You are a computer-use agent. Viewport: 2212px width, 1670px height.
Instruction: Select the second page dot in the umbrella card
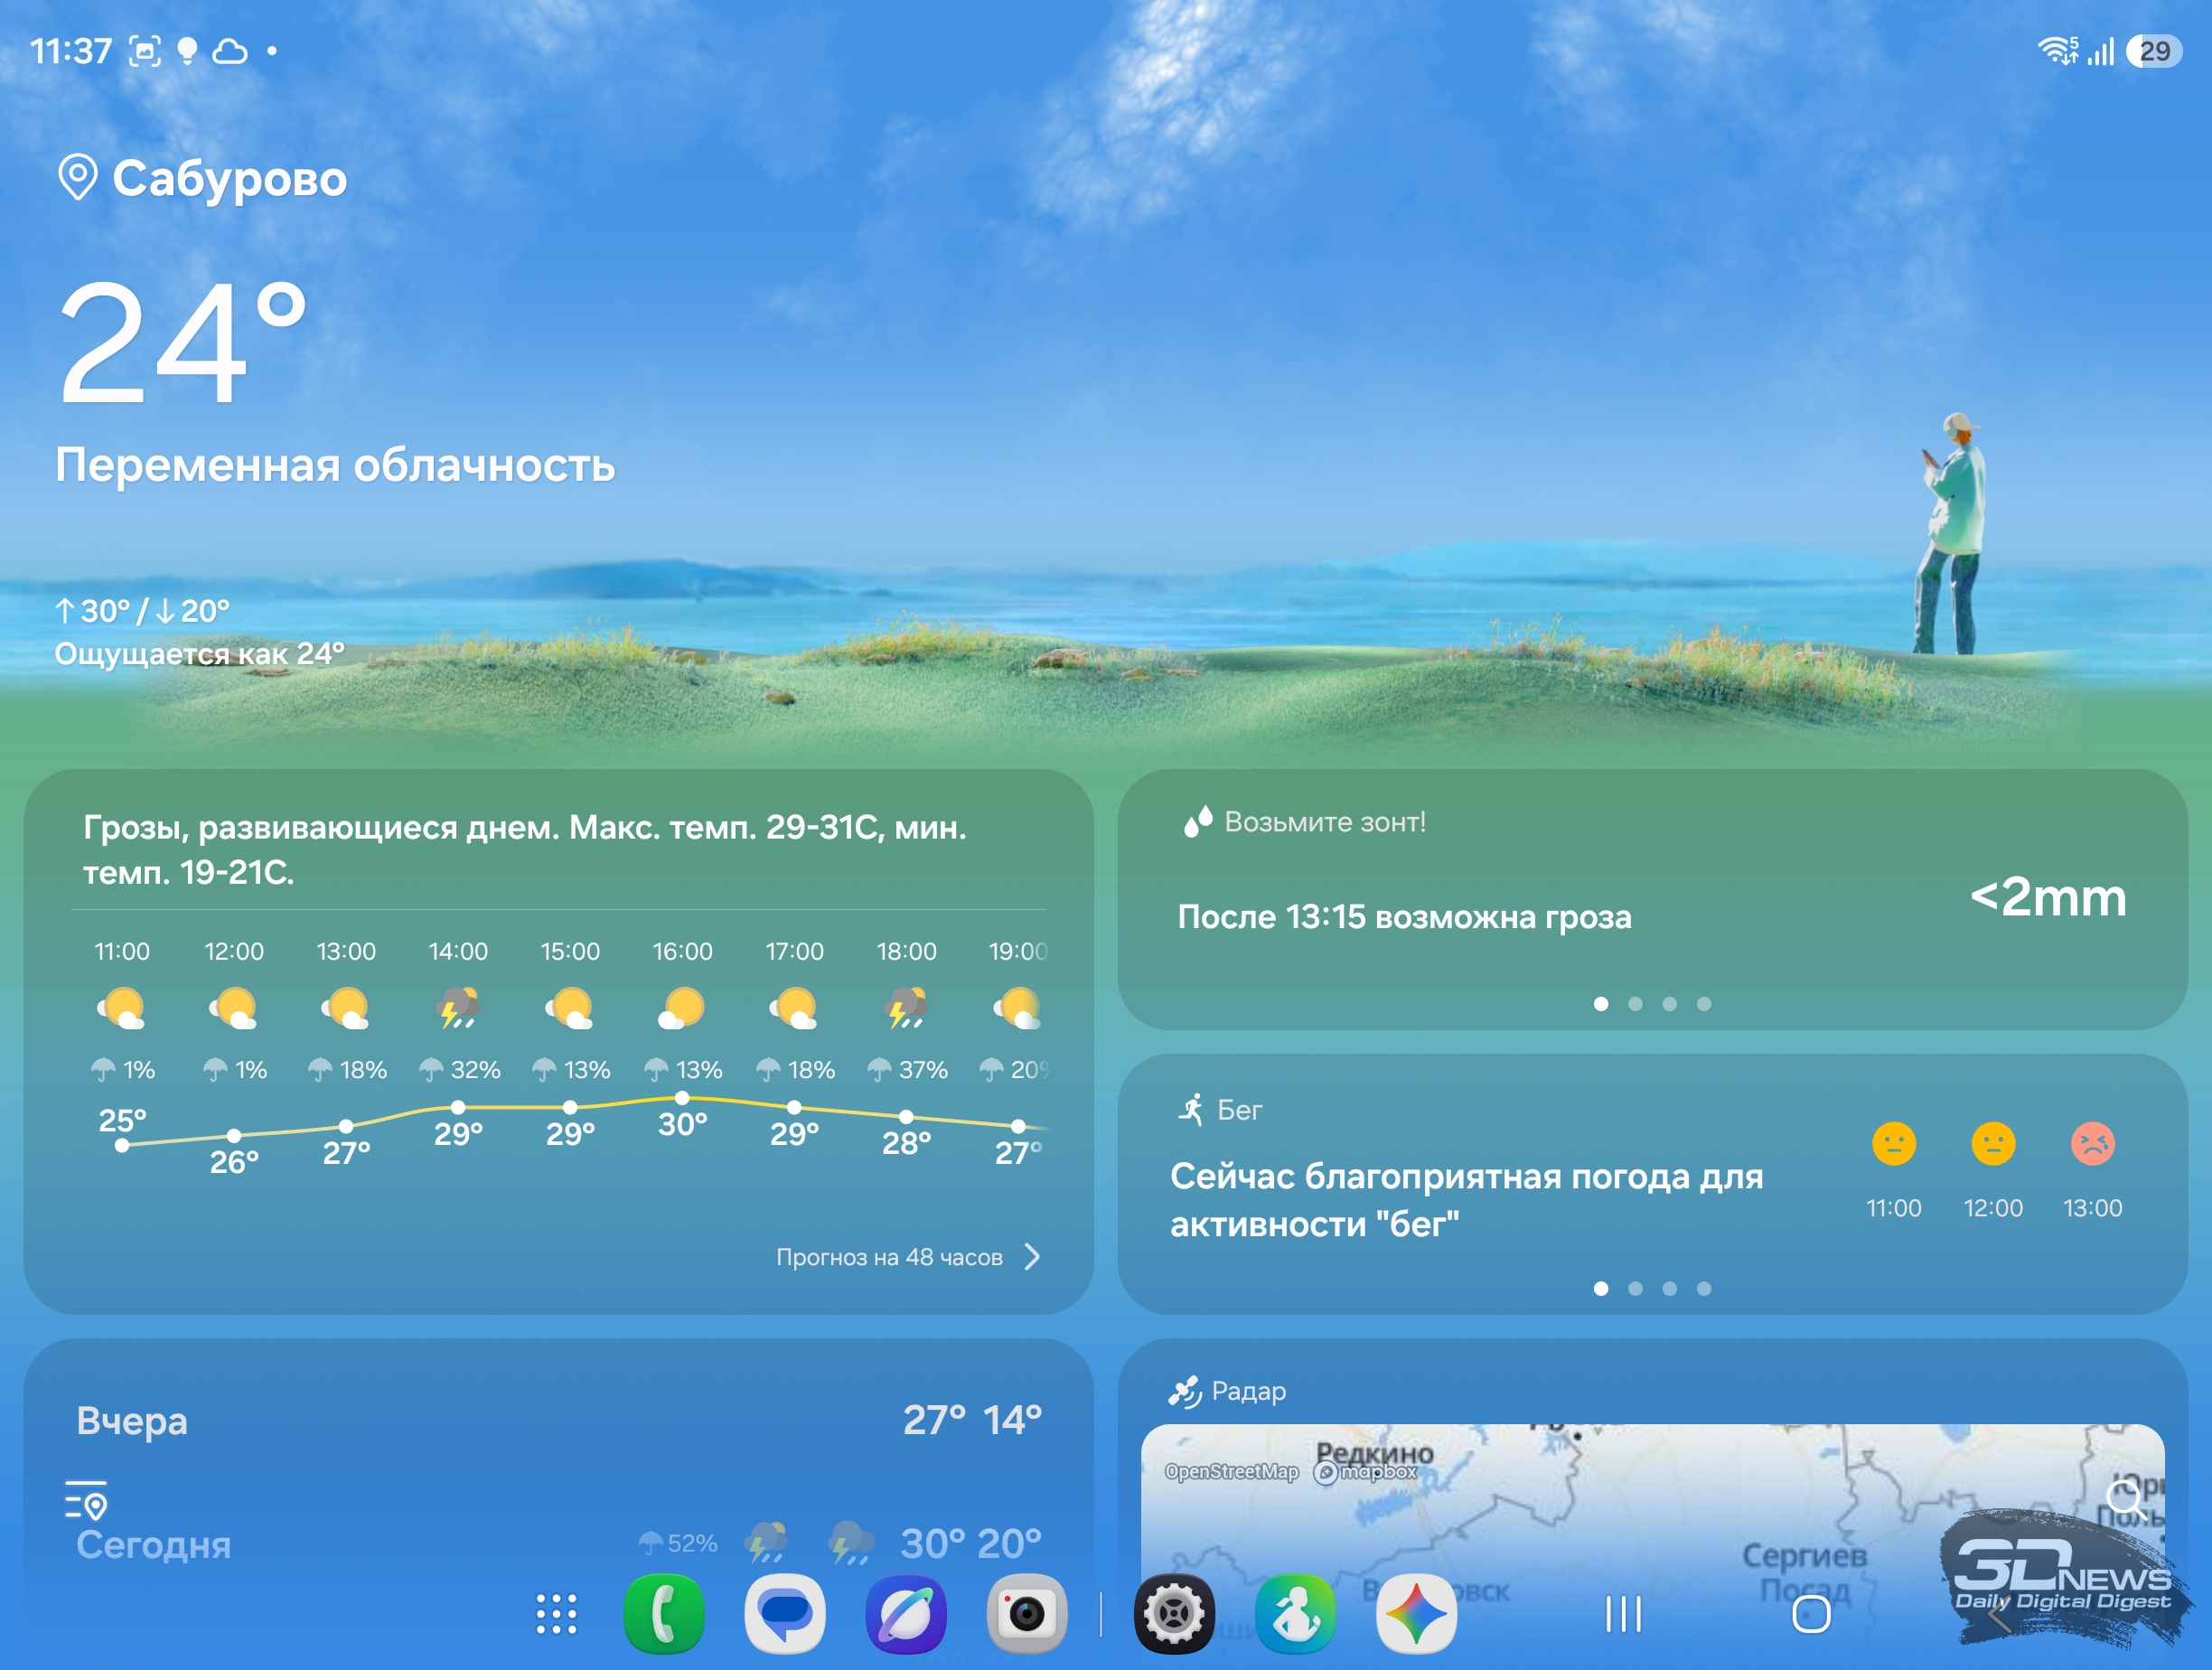tap(1635, 1004)
